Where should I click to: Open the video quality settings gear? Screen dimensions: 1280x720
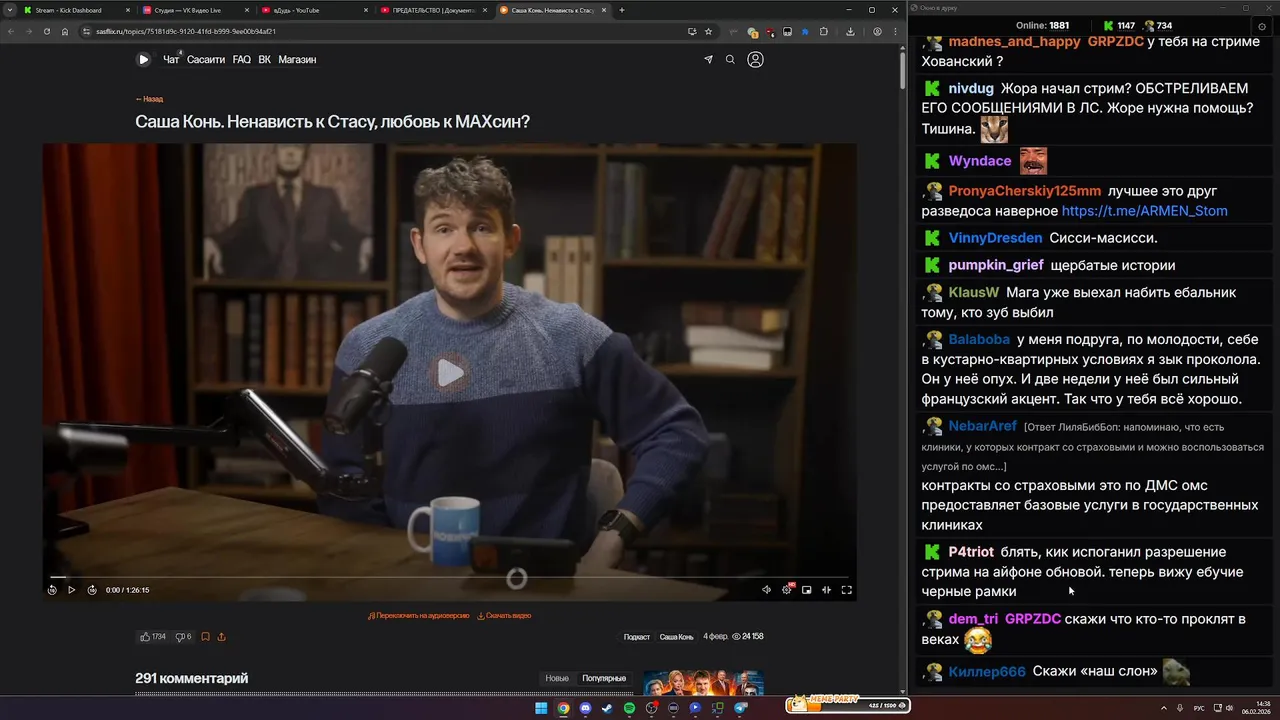click(787, 590)
